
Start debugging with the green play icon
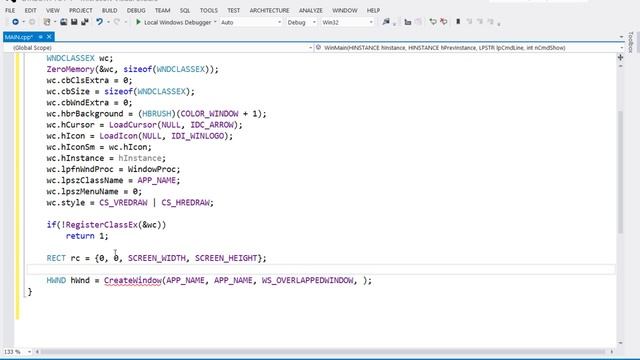click(138, 22)
